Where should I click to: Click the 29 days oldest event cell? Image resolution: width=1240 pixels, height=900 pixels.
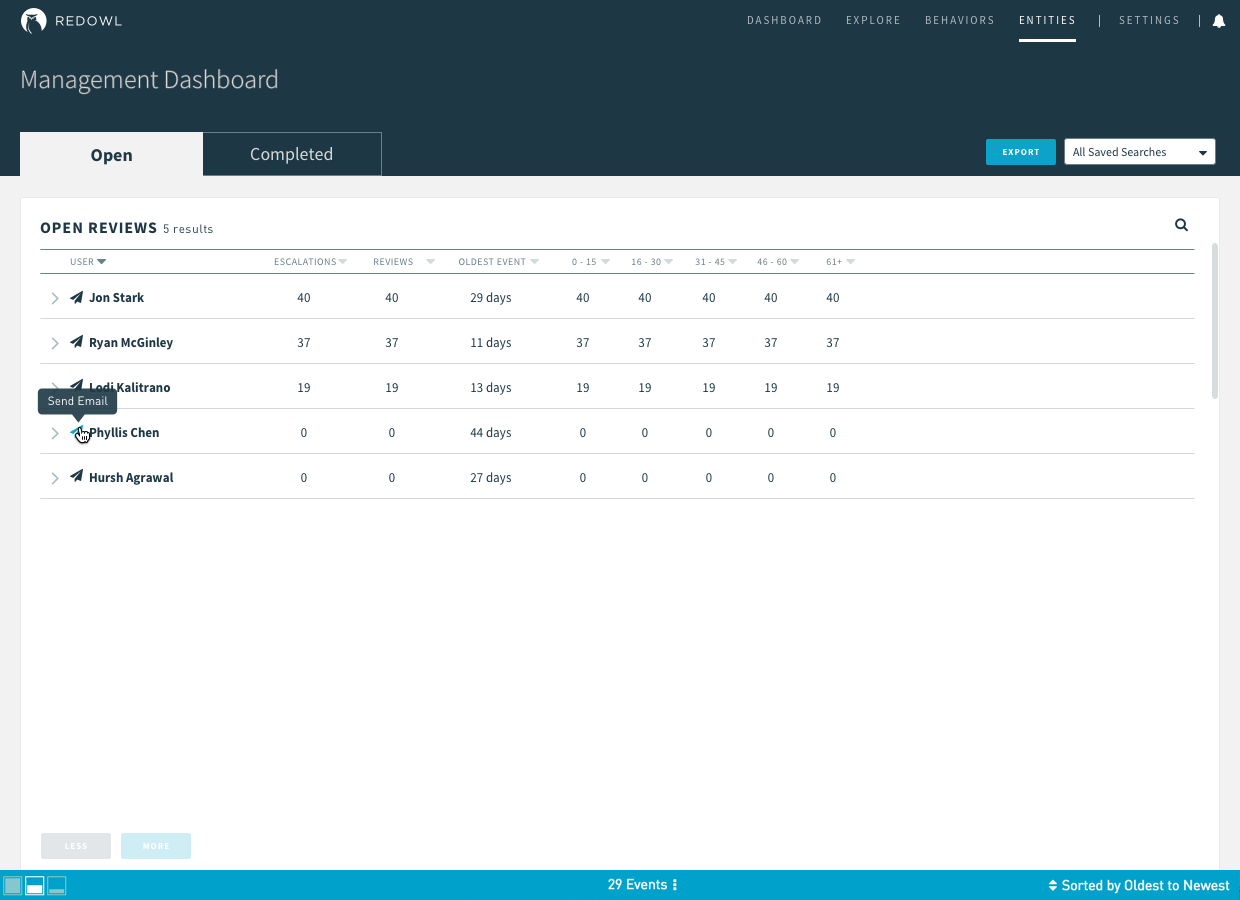tap(491, 298)
